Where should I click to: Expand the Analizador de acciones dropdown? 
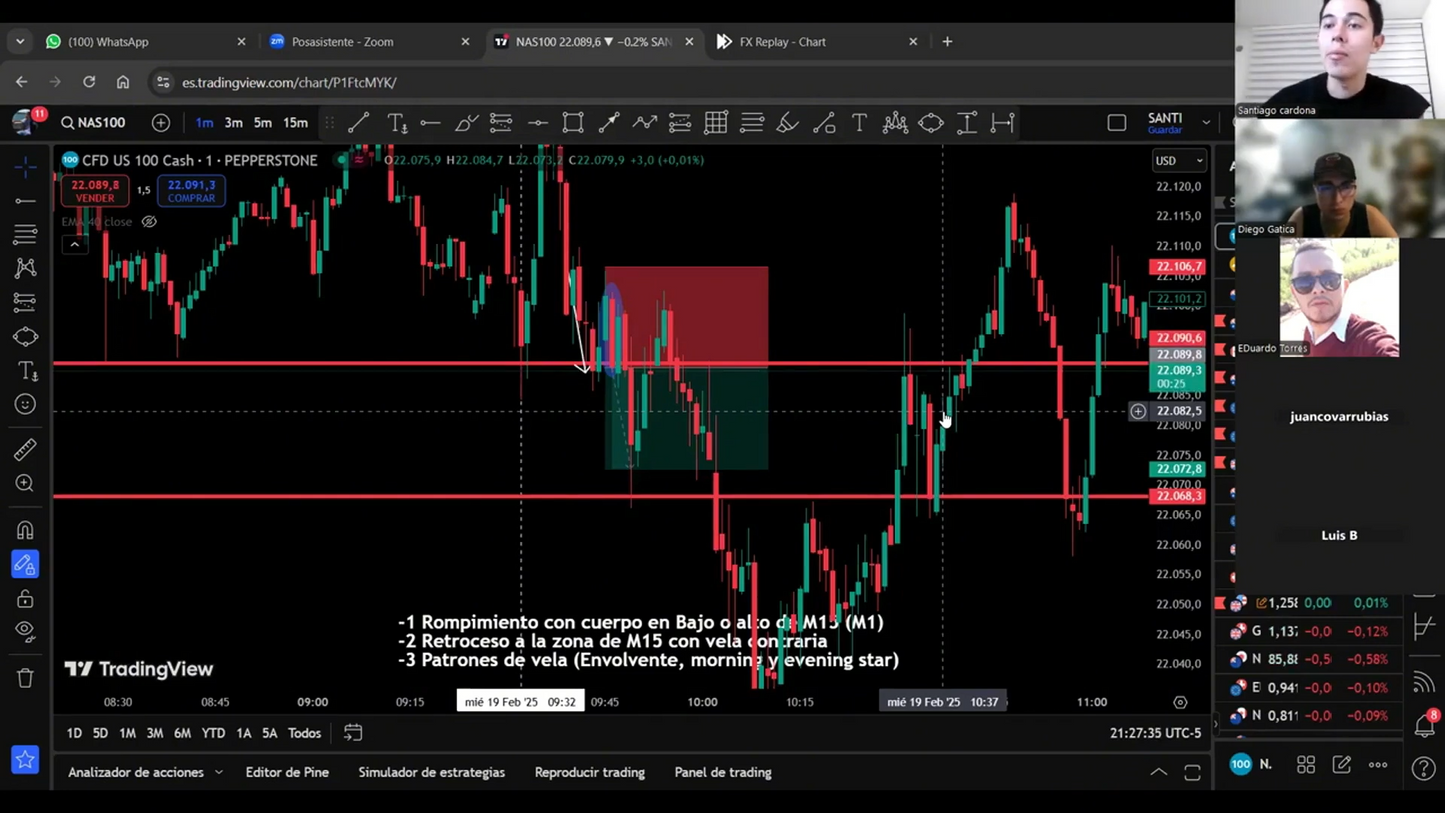point(145,772)
